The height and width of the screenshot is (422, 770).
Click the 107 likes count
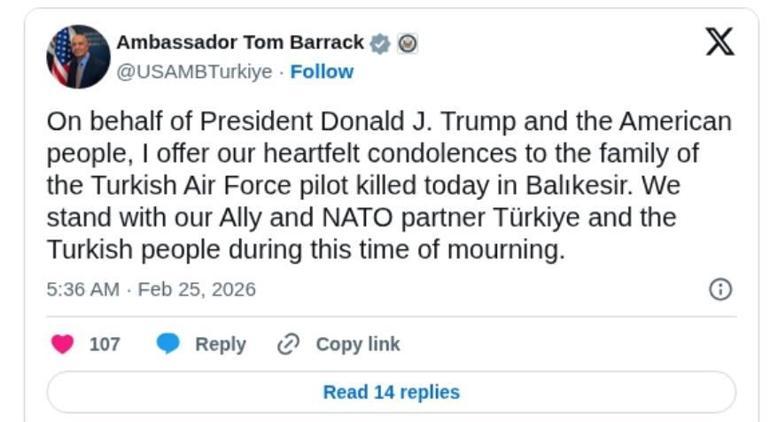(104, 344)
